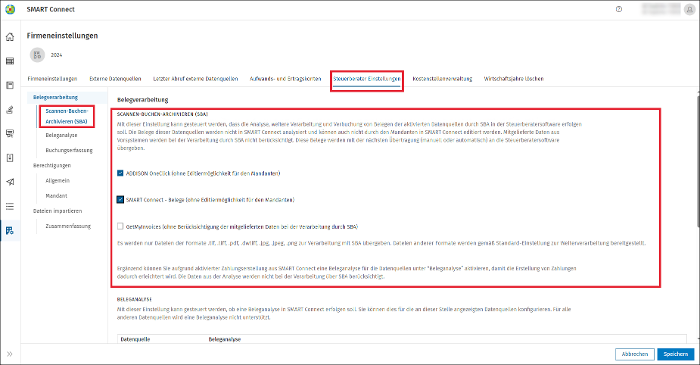Select Belegverarbeitung in the left tree

(x=55, y=97)
